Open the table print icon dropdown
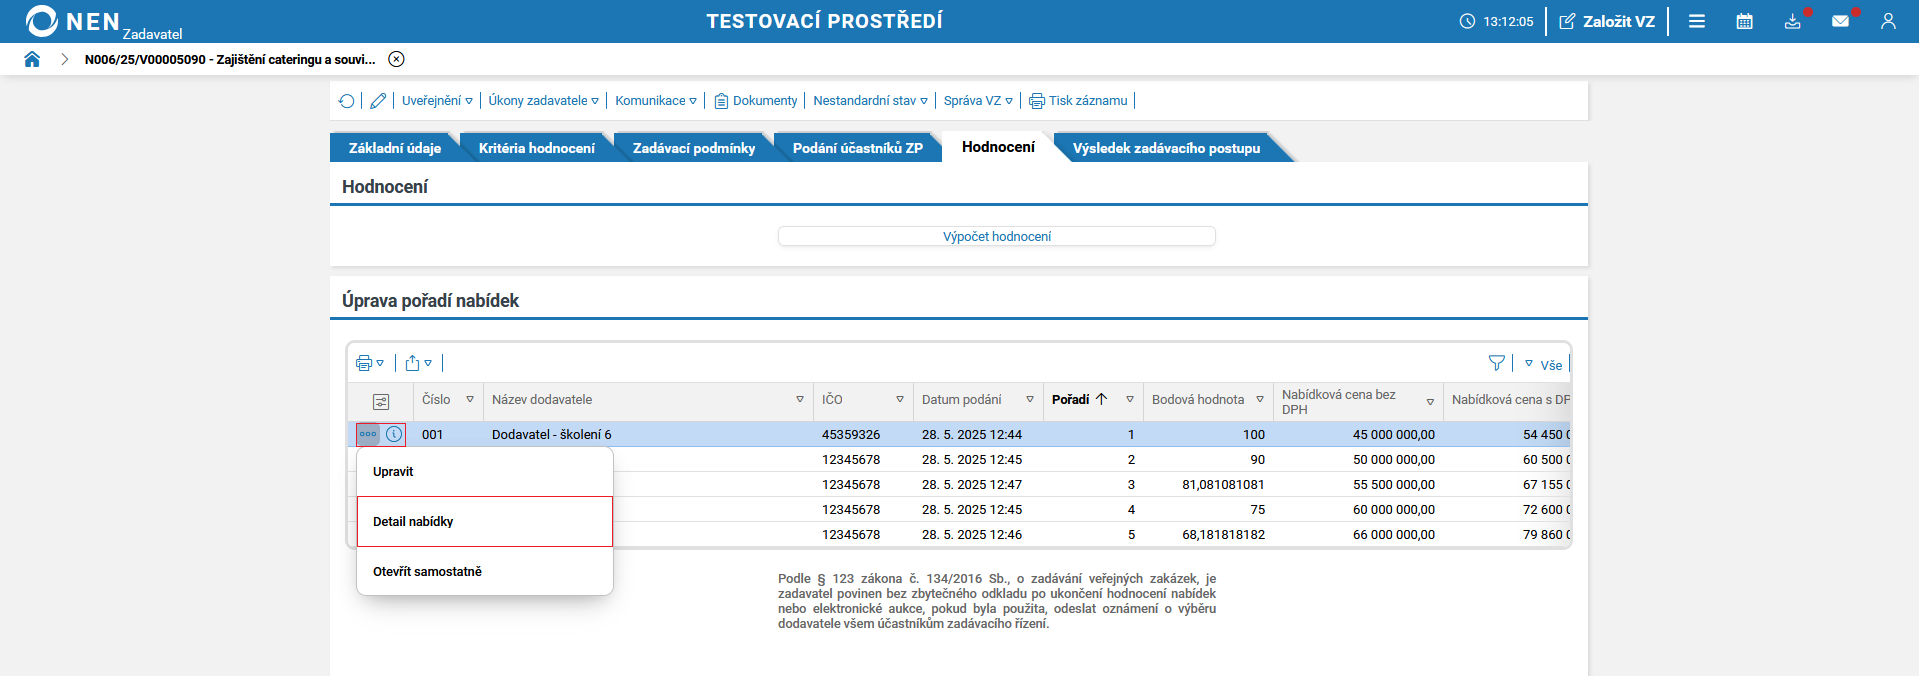Image resolution: width=1919 pixels, height=676 pixels. click(x=370, y=363)
